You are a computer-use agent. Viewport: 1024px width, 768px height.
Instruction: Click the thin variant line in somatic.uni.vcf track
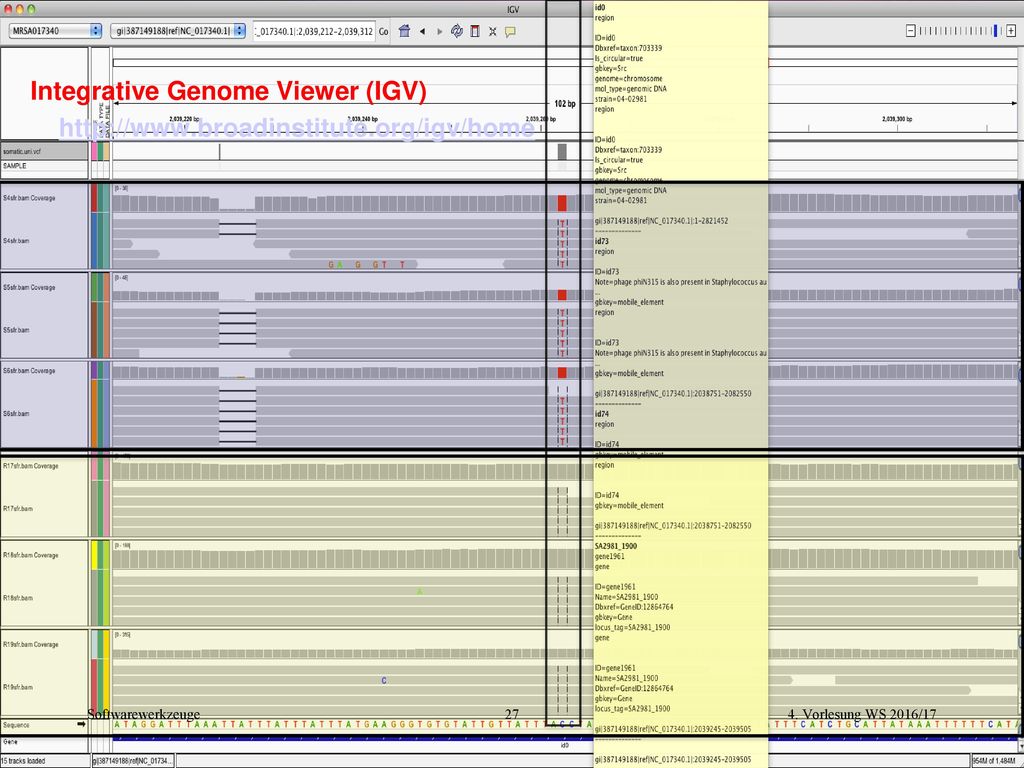pos(219,152)
